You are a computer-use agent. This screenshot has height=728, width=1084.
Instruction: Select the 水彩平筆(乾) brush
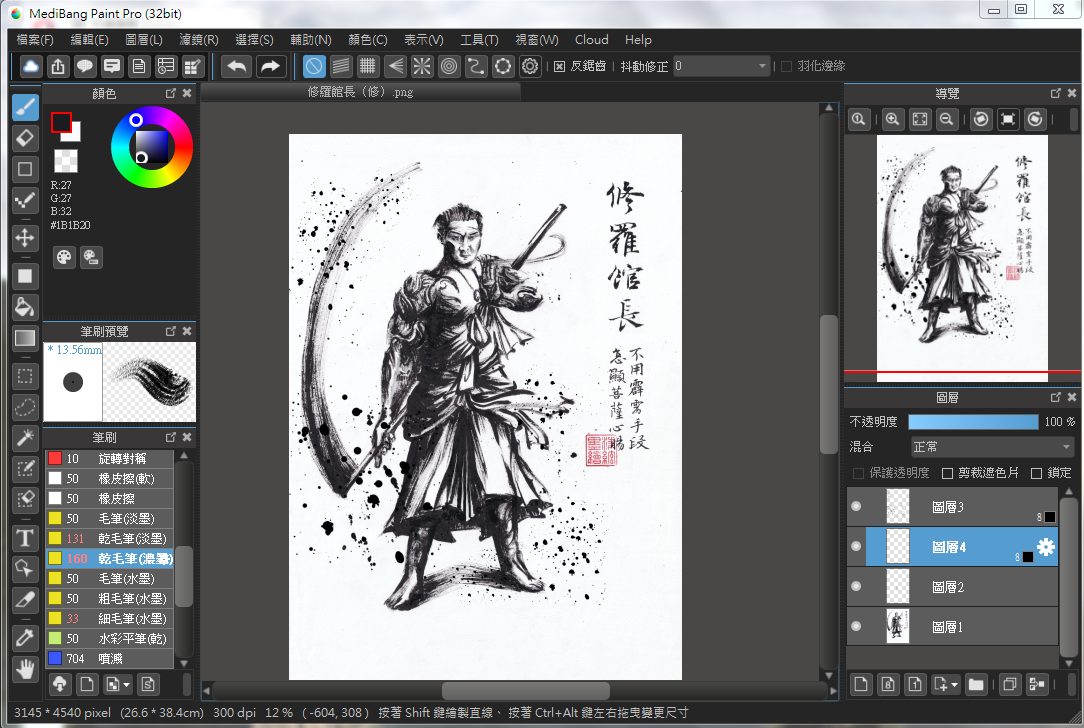click(109, 638)
